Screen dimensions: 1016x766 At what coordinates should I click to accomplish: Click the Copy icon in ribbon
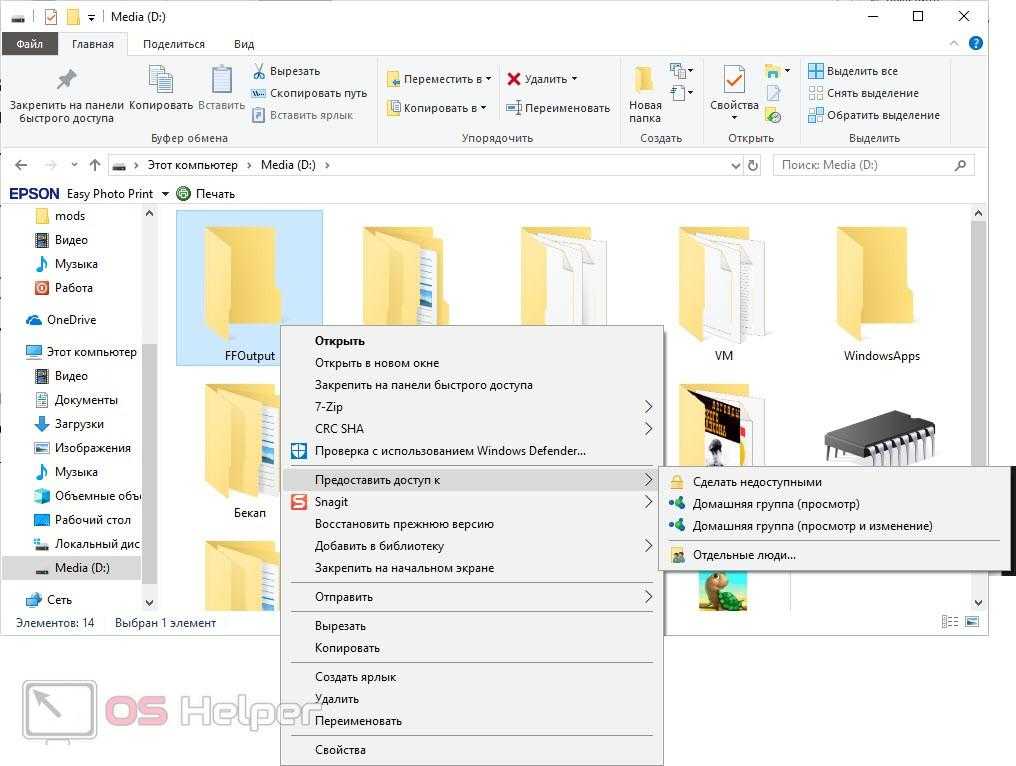(x=160, y=80)
